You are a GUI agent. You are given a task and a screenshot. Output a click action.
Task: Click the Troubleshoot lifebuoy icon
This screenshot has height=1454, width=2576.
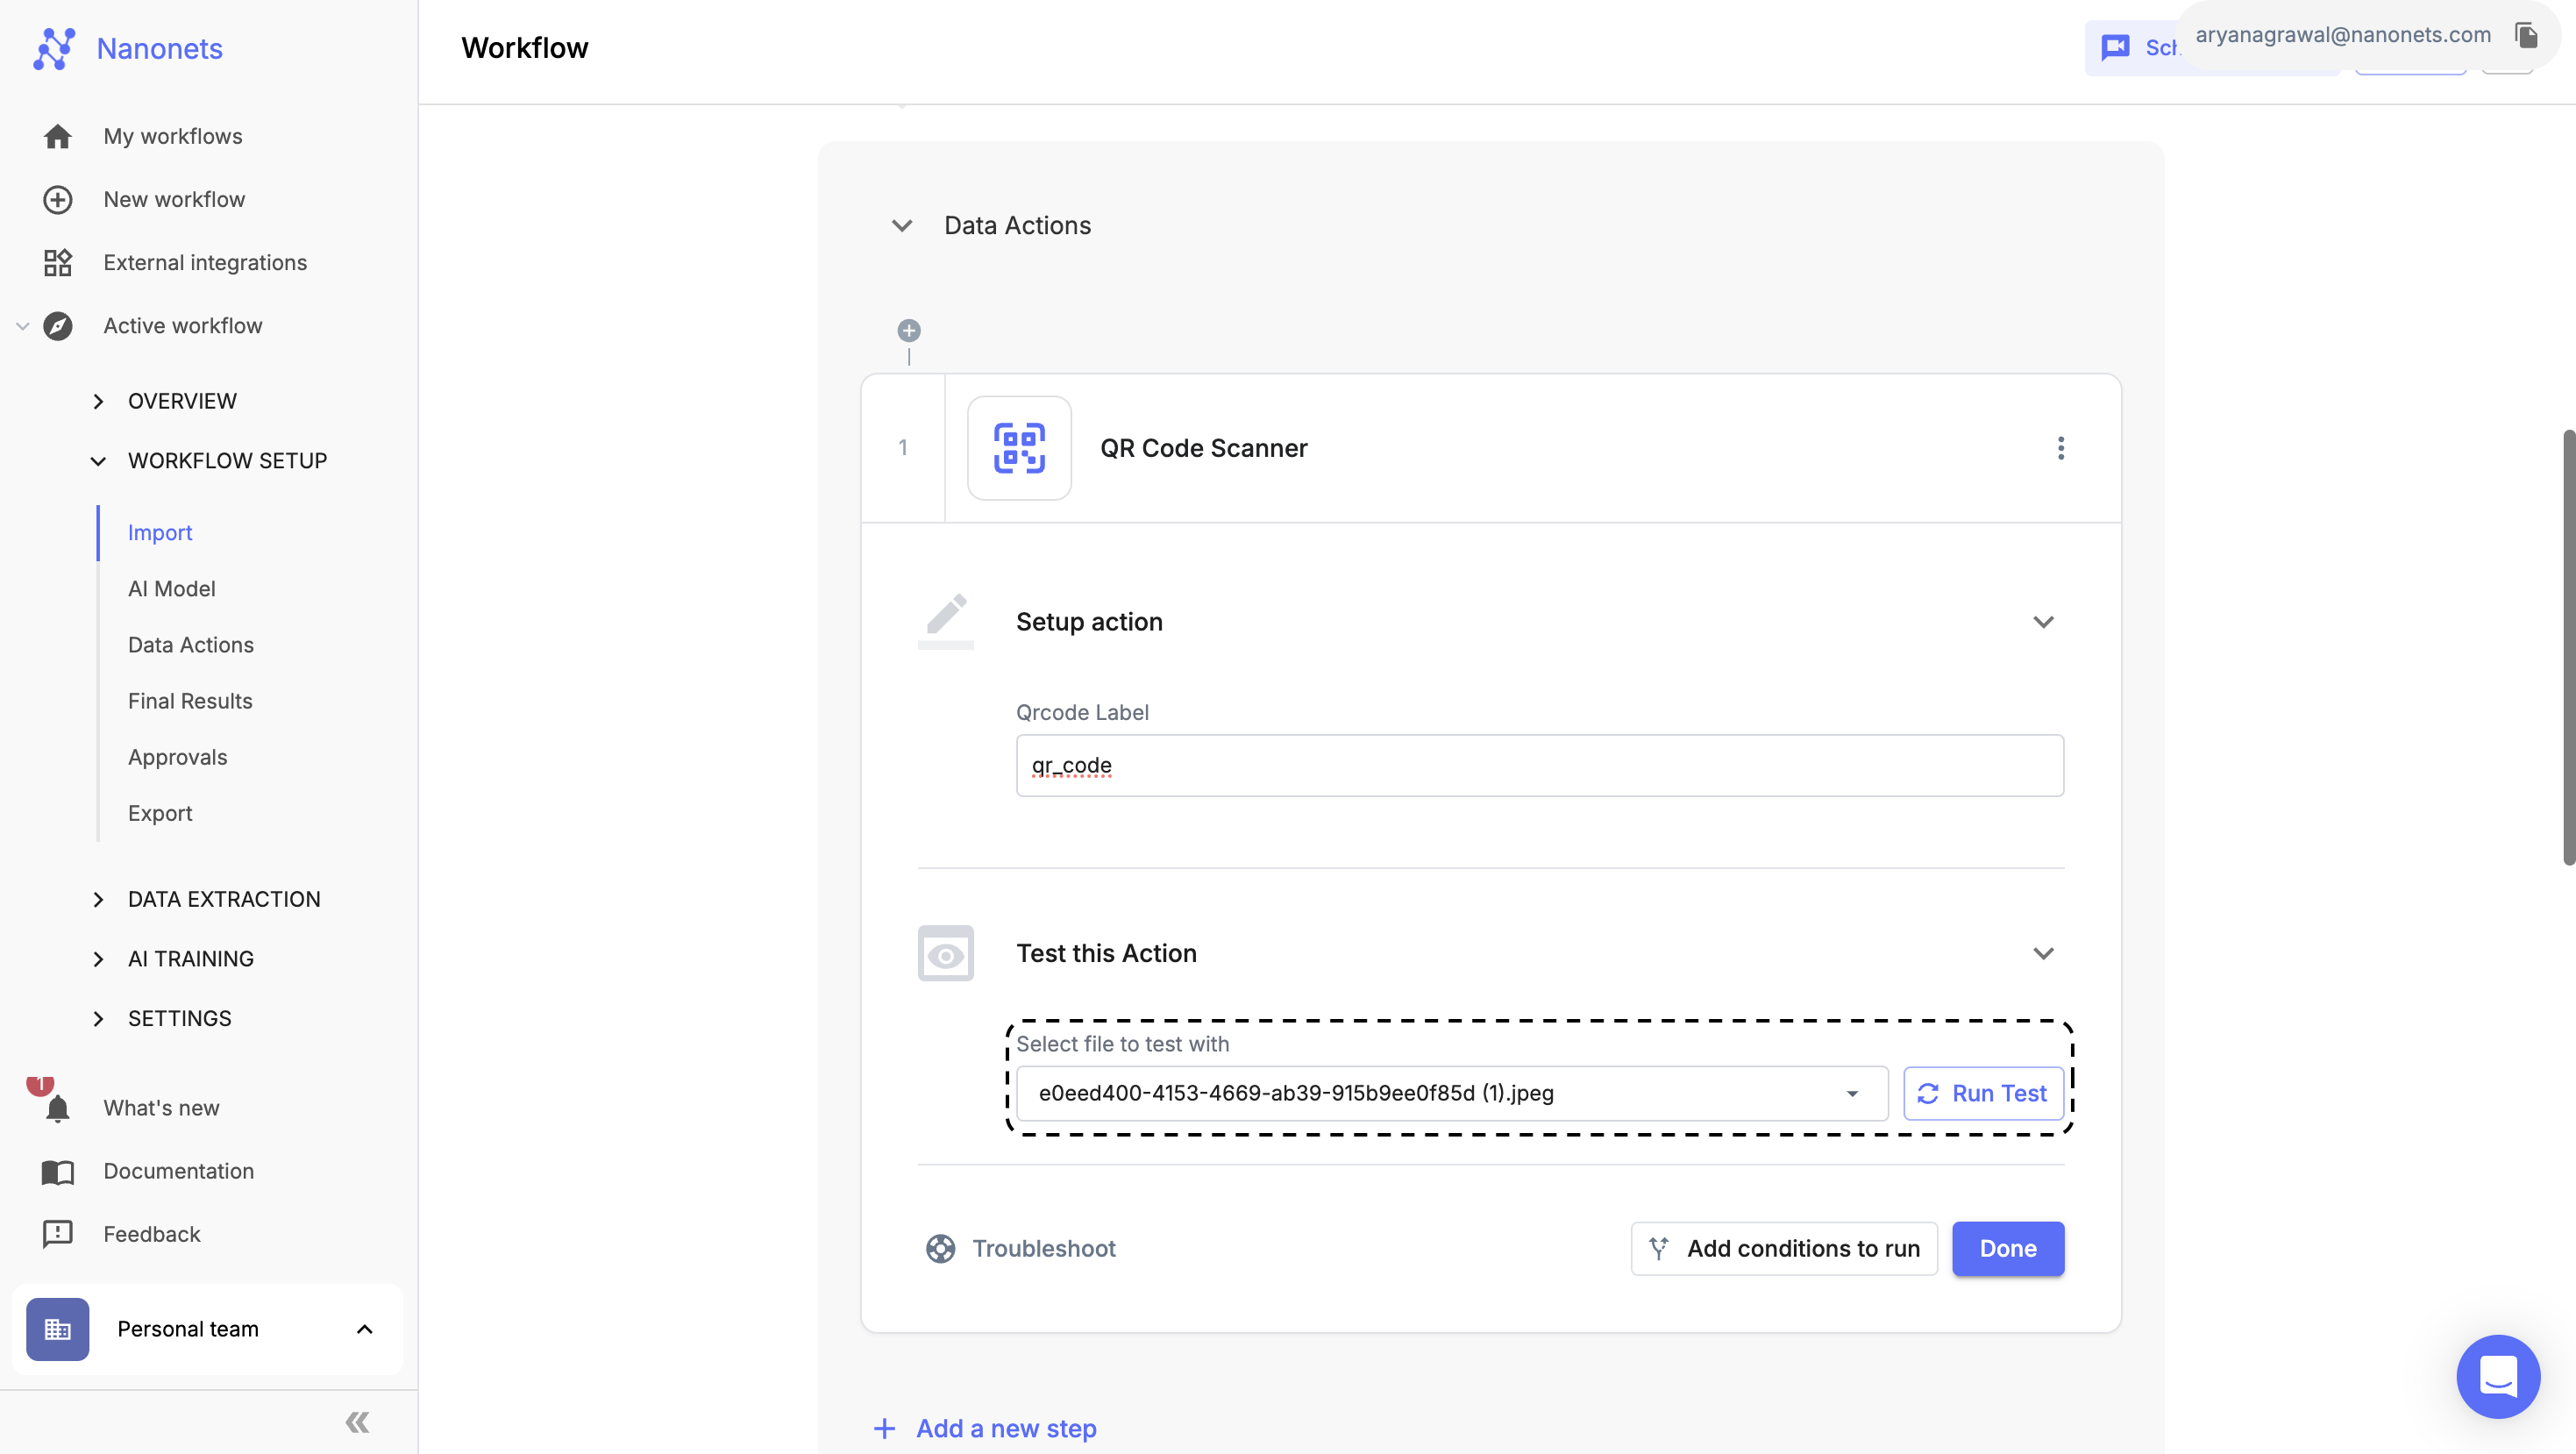point(940,1248)
